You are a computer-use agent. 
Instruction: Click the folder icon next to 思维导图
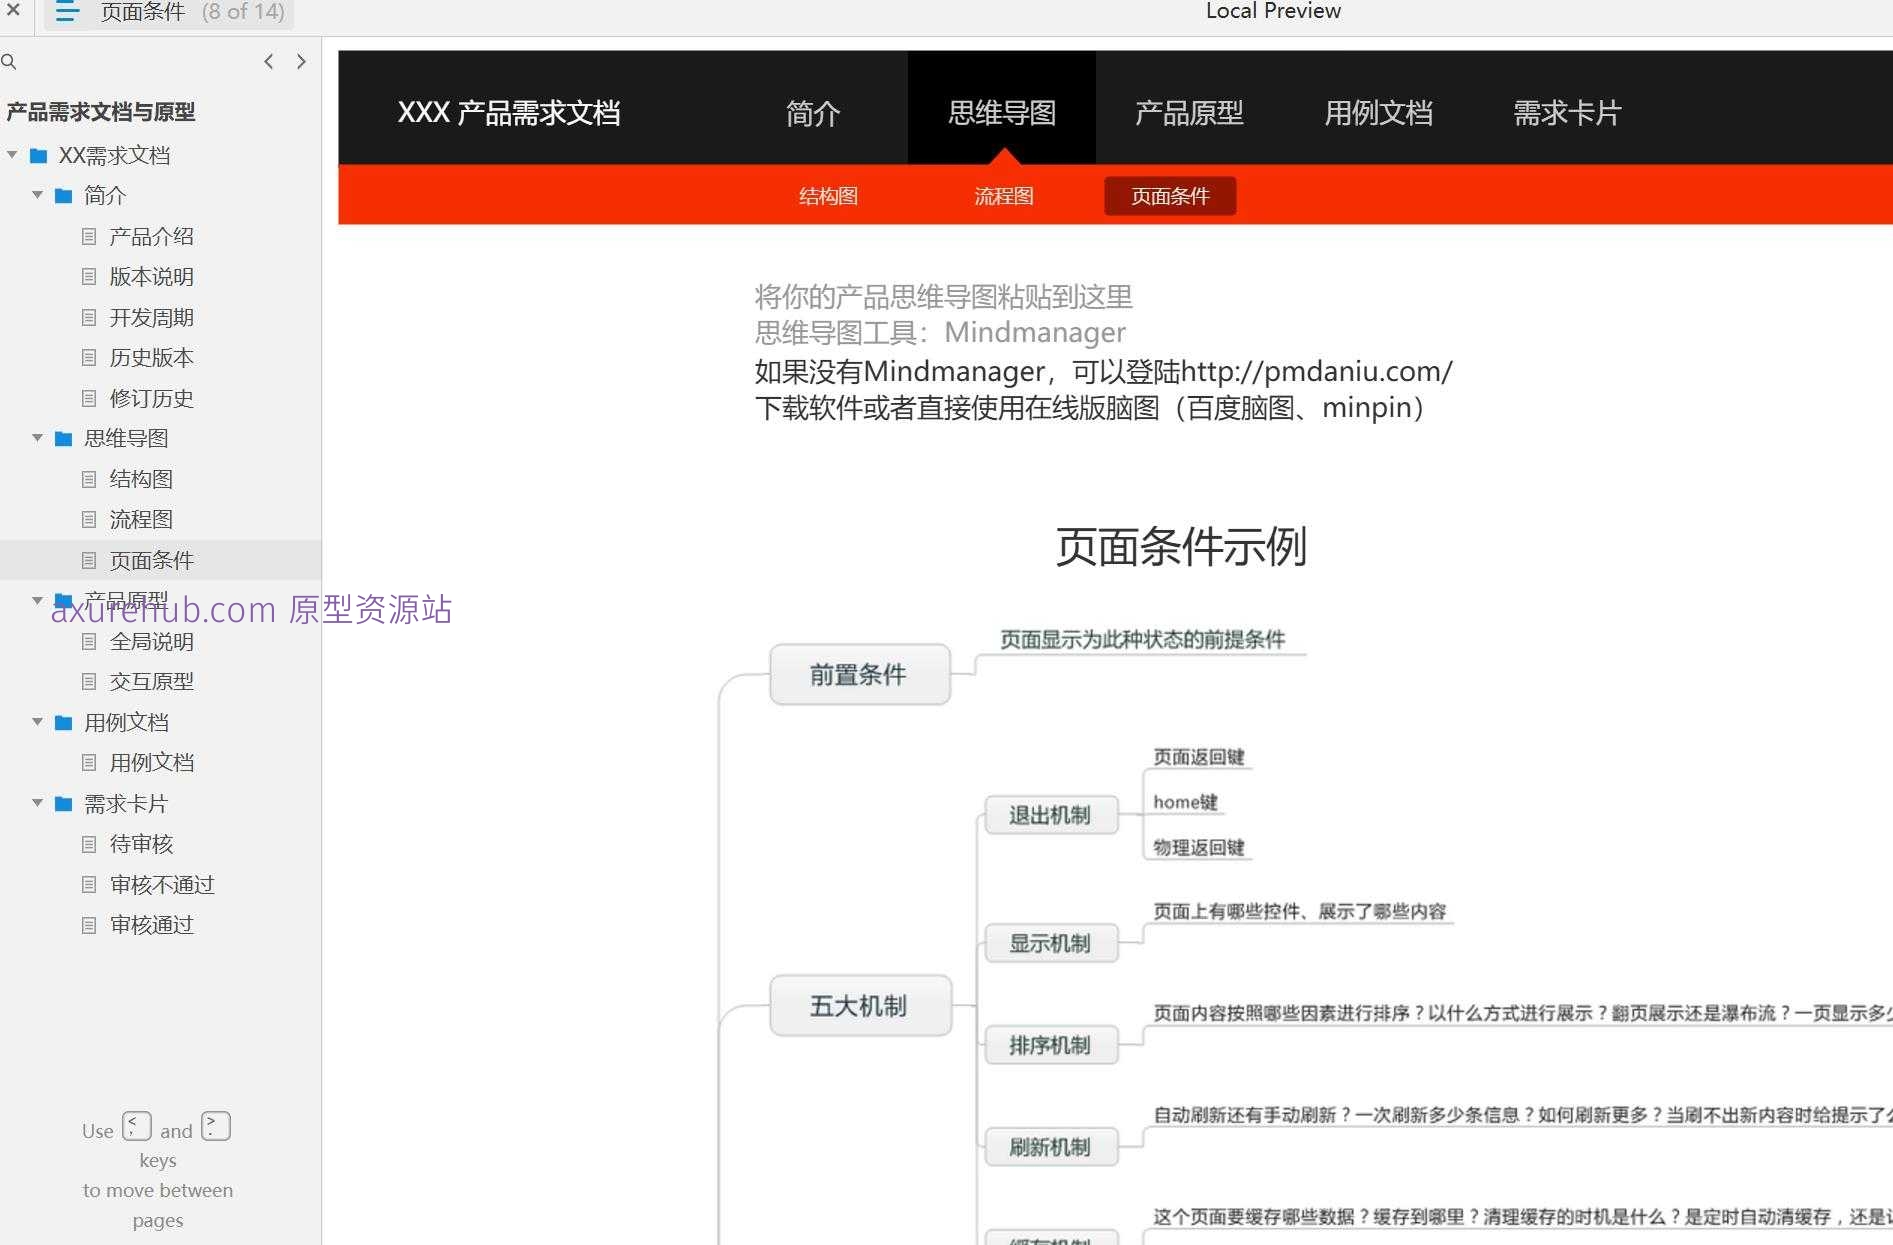pyautogui.click(x=62, y=438)
